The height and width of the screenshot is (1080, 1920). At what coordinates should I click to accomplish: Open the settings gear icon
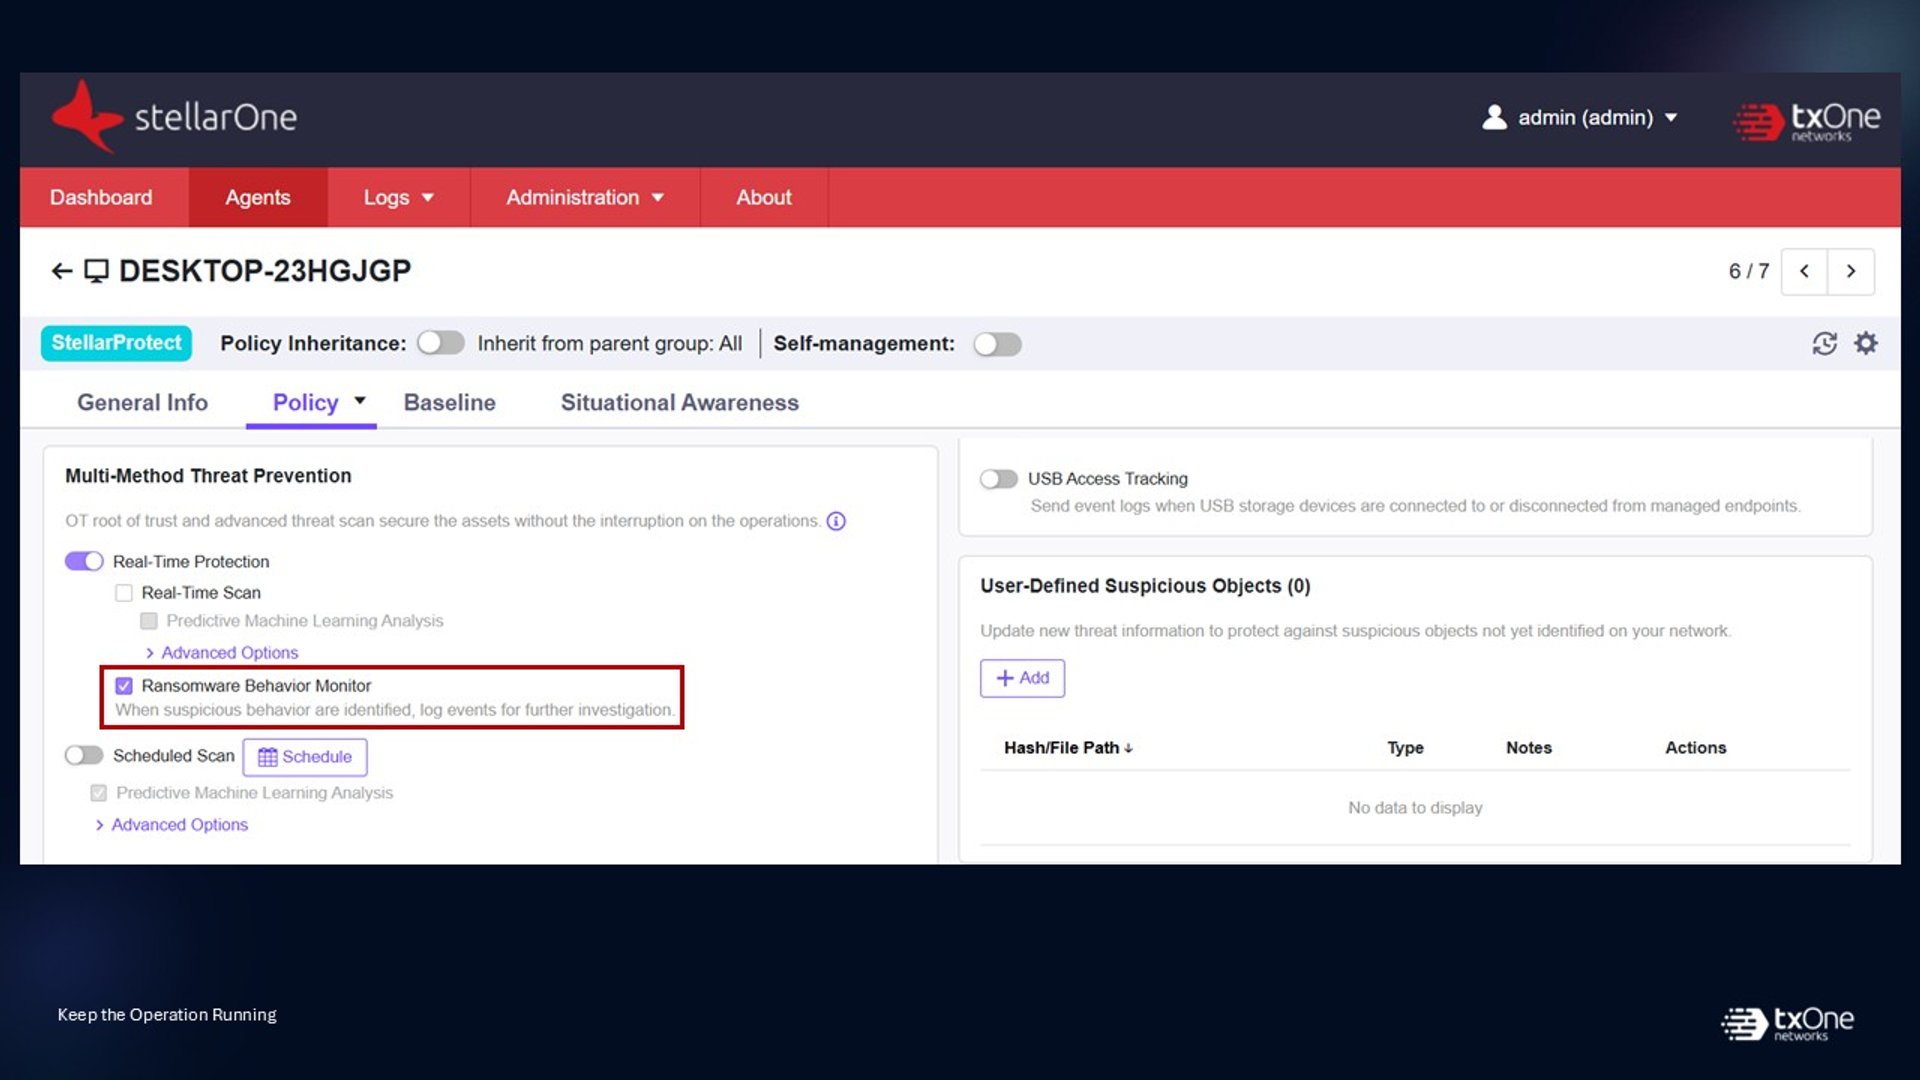tap(1866, 344)
